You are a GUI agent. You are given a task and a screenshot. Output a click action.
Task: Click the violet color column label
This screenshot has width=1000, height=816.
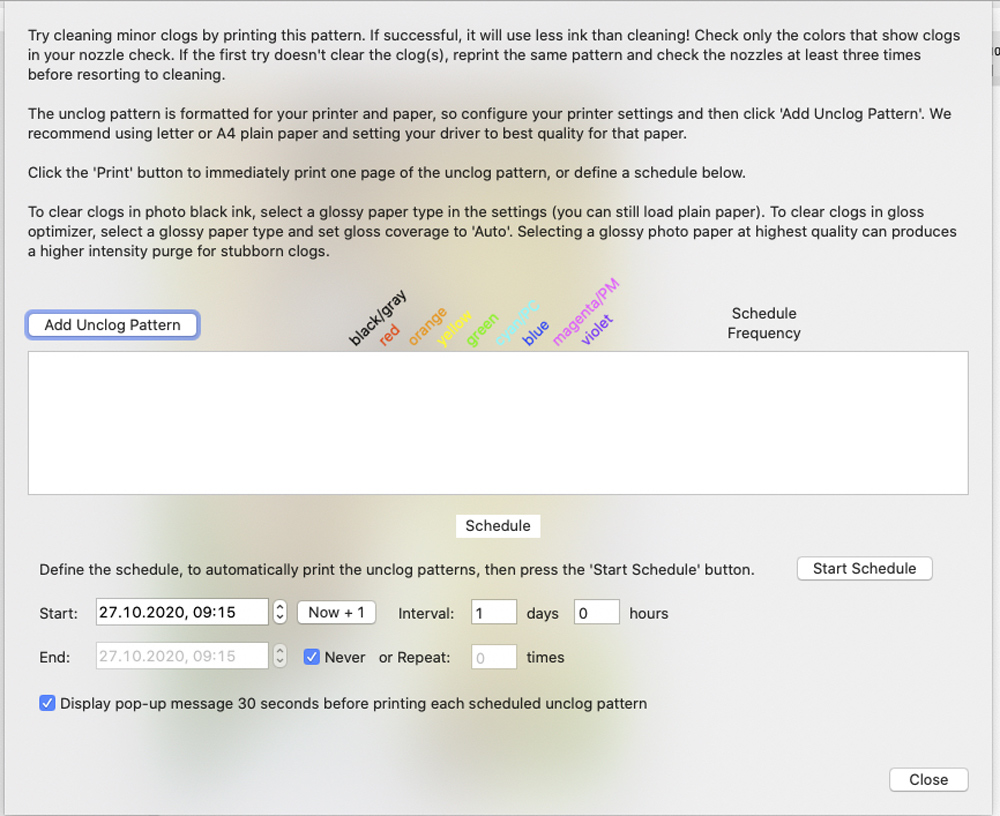[596, 330]
